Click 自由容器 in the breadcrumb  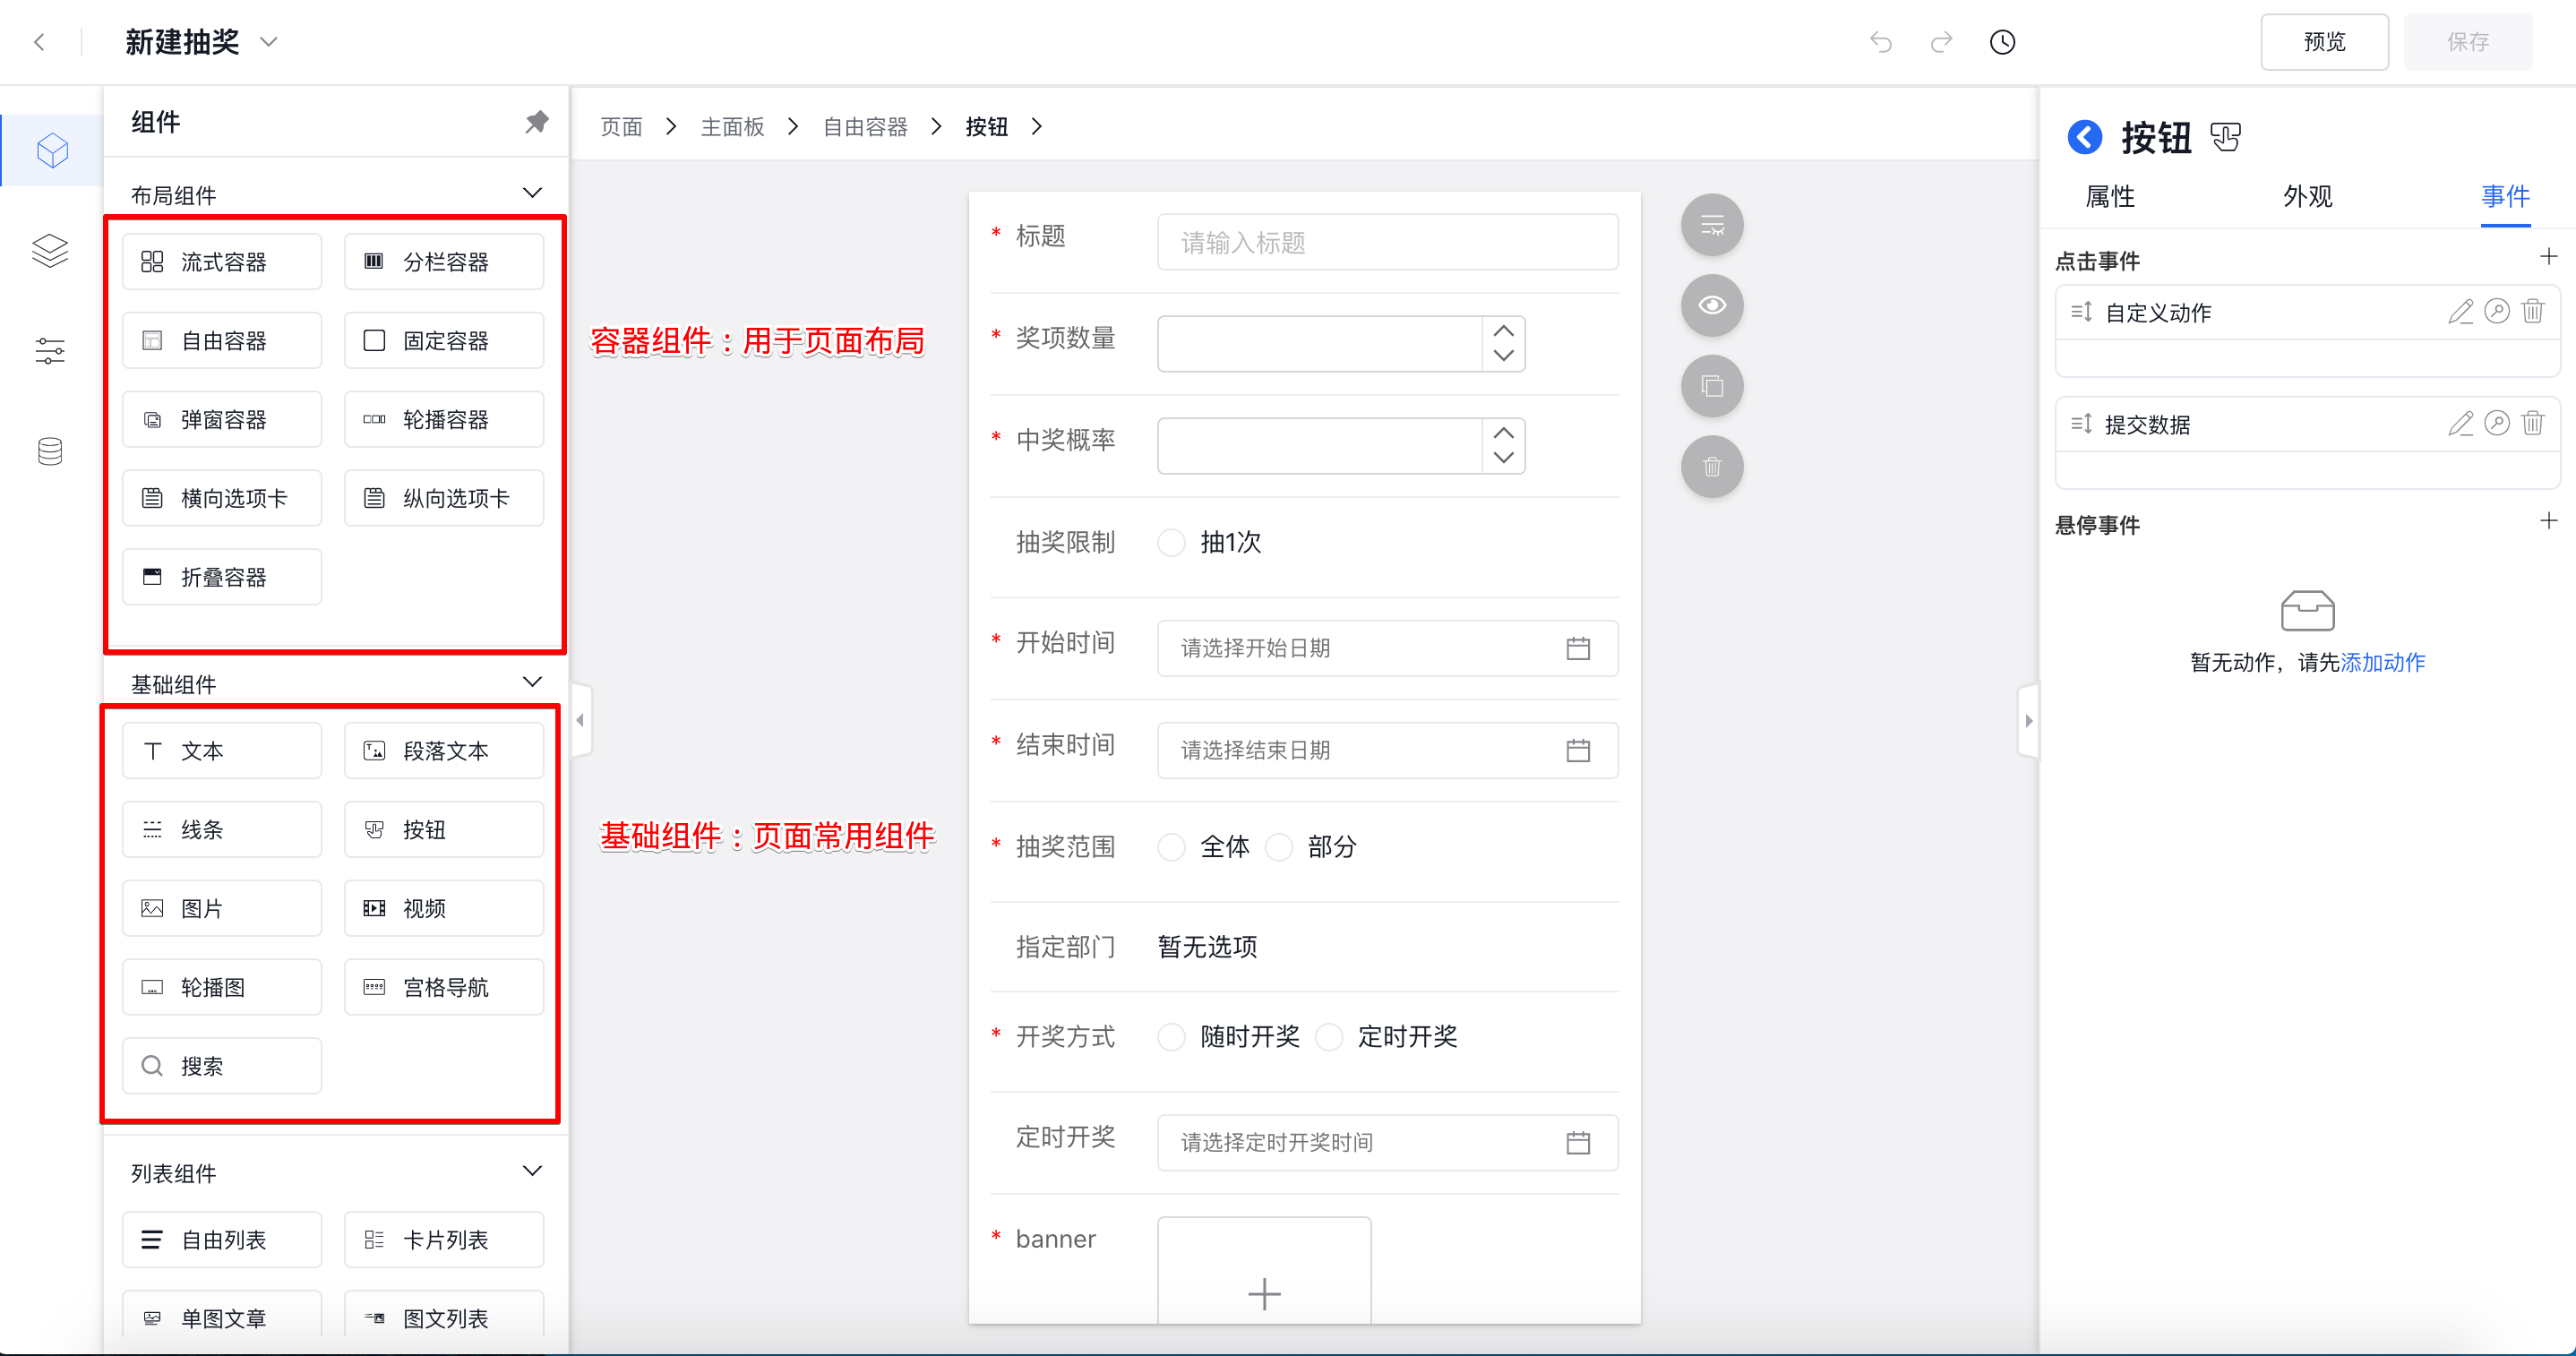click(865, 127)
